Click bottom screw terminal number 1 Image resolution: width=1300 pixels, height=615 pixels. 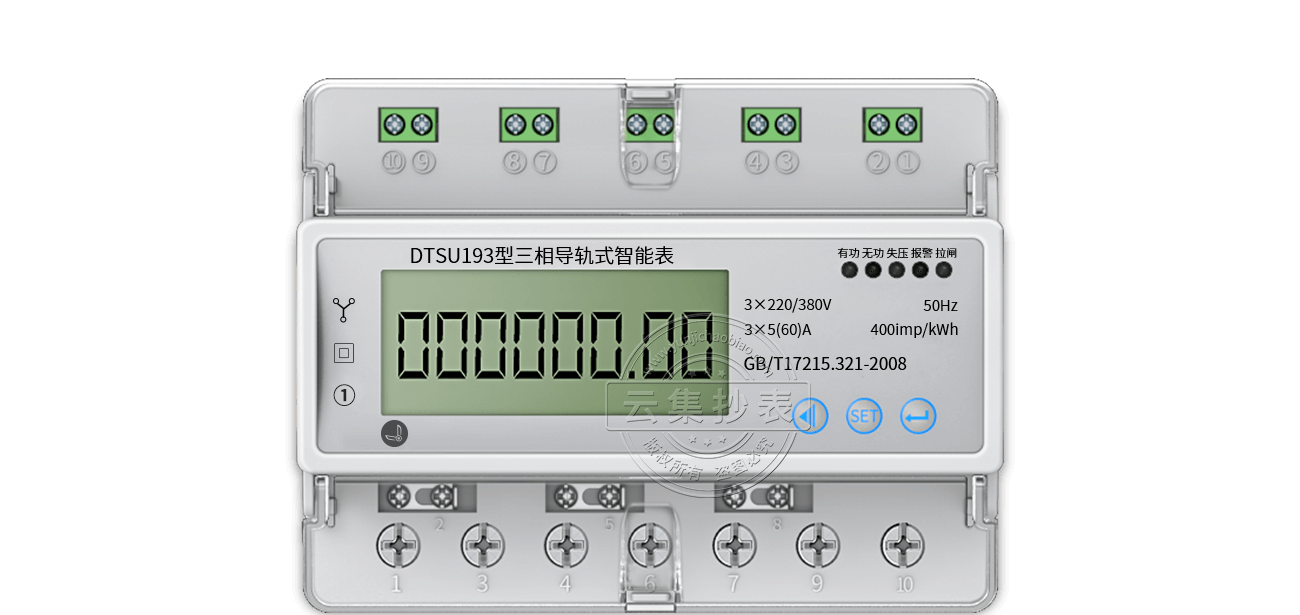(x=397, y=546)
